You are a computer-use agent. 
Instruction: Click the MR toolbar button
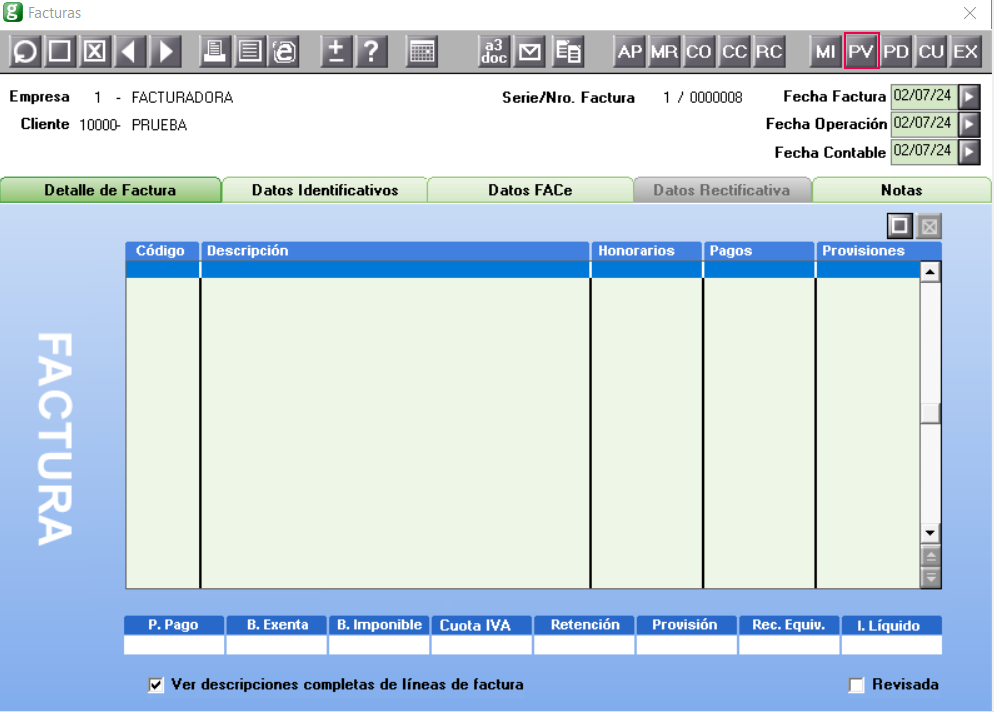coord(664,51)
